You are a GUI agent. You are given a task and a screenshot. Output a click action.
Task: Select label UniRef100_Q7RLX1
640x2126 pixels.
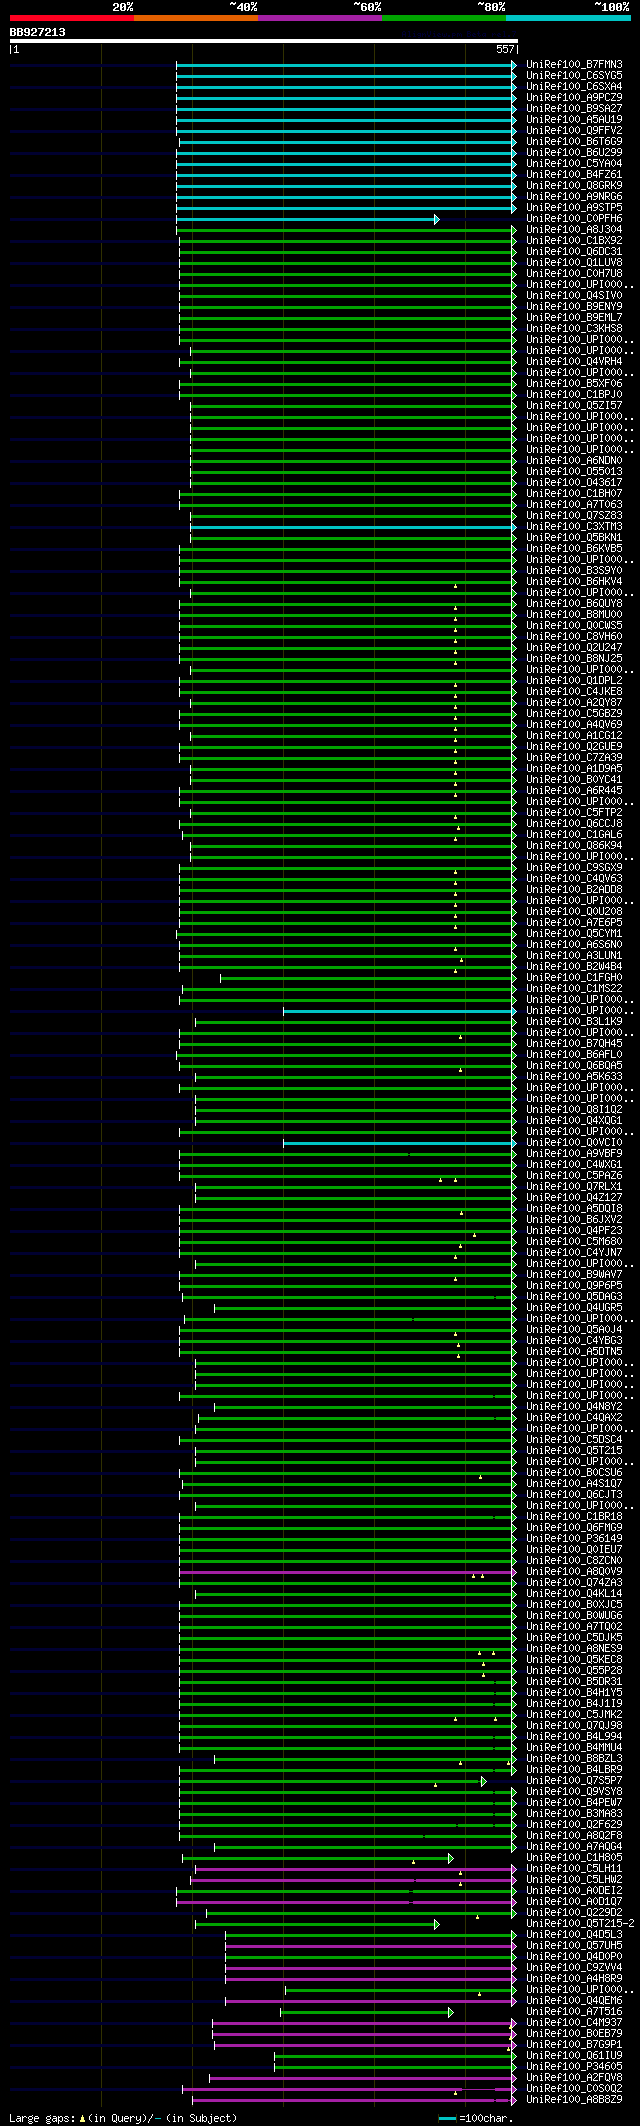pos(574,1187)
